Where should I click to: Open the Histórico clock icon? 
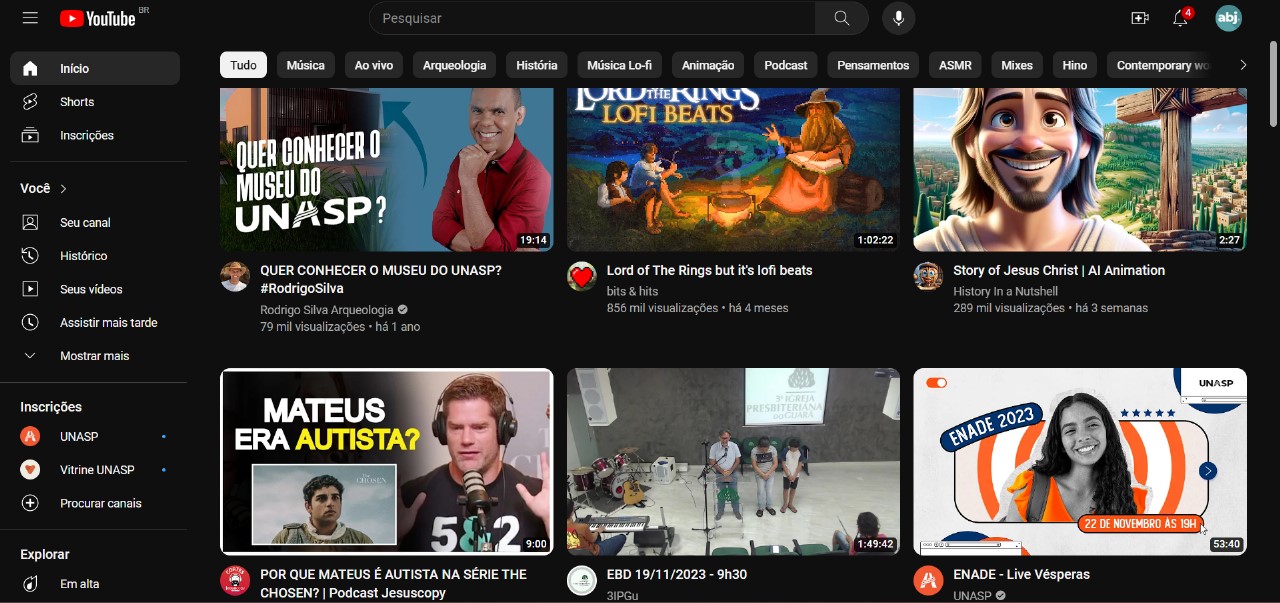[x=30, y=256]
